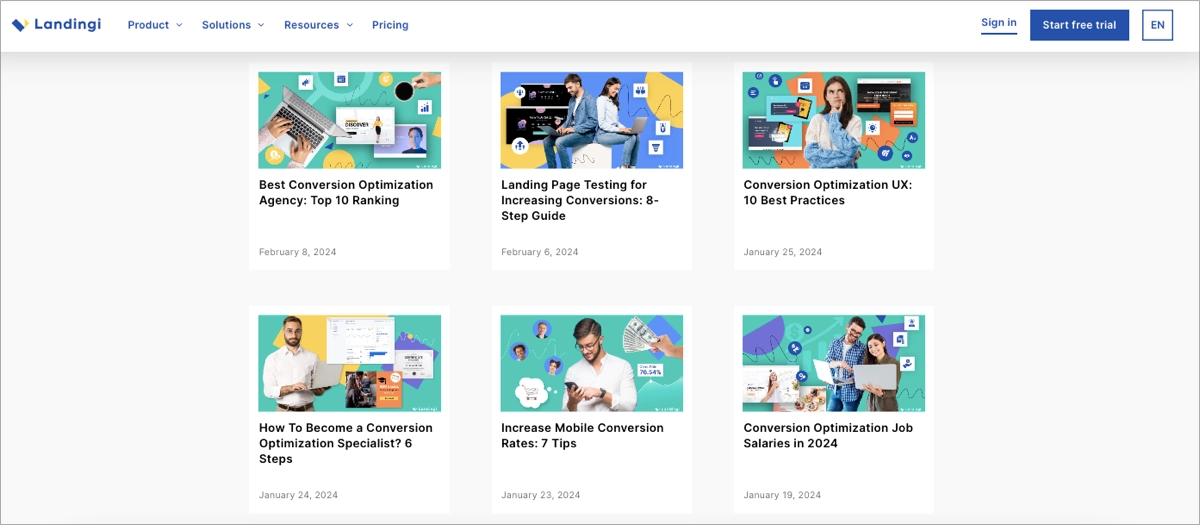Click the date January 24, 2024
Image resolution: width=1200 pixels, height=525 pixels.
tap(298, 495)
